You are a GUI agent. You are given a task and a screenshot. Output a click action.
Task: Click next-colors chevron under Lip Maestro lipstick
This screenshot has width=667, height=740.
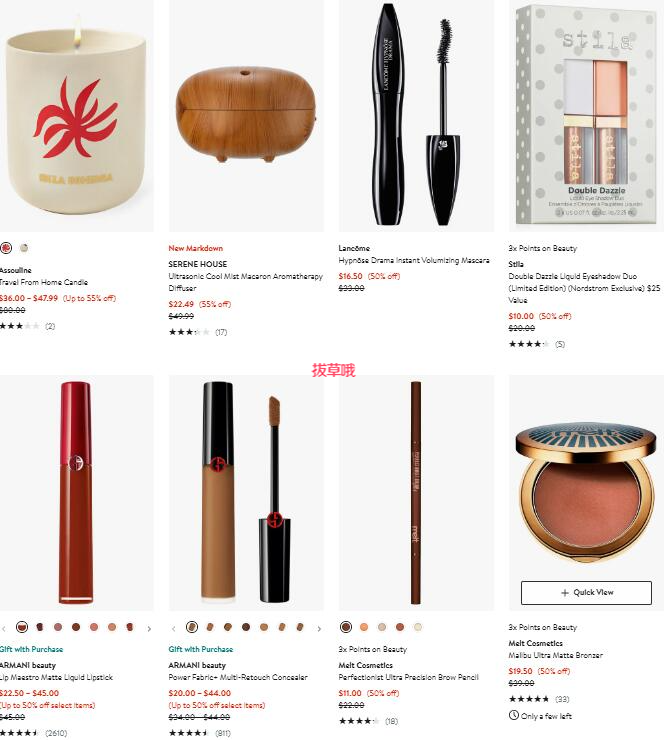pos(149,629)
